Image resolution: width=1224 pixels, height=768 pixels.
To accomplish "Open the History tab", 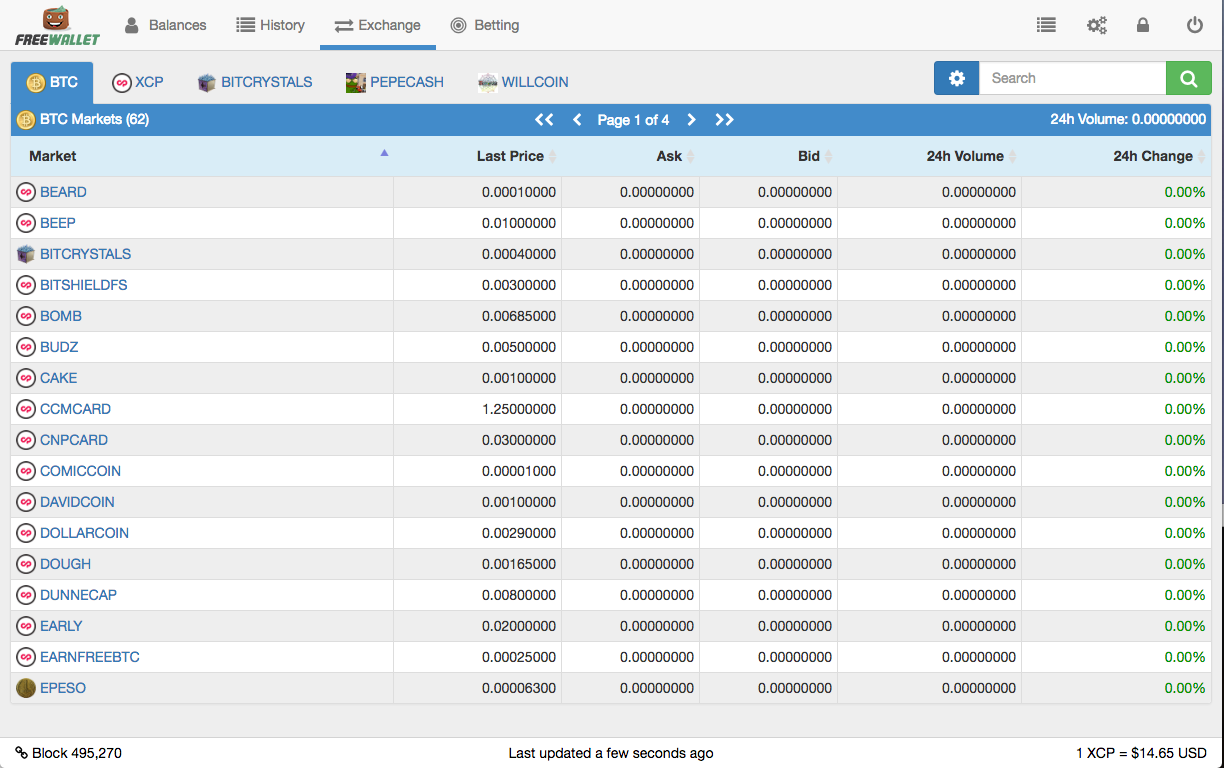I will (270, 25).
